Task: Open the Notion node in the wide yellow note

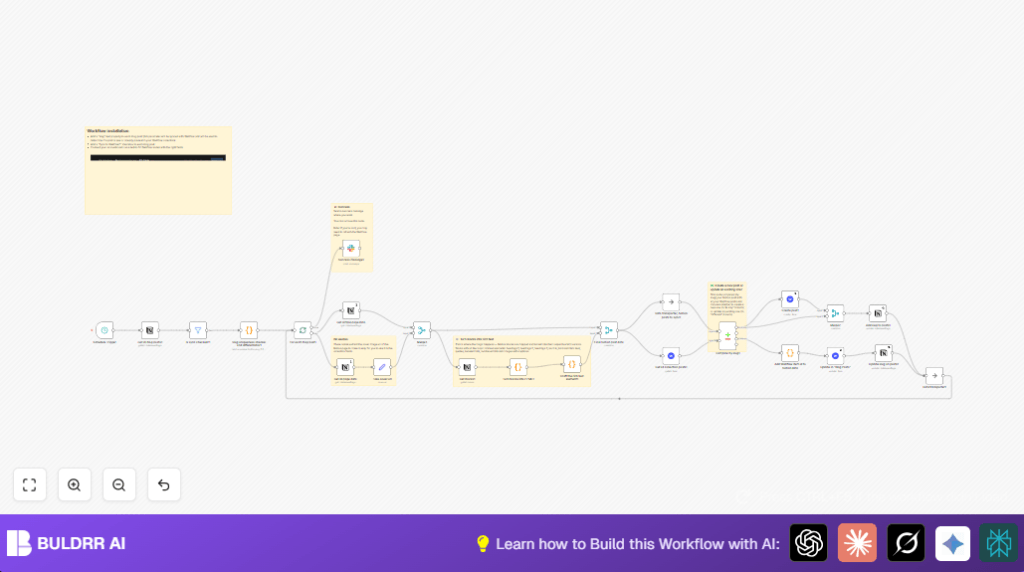Action: pos(467,367)
